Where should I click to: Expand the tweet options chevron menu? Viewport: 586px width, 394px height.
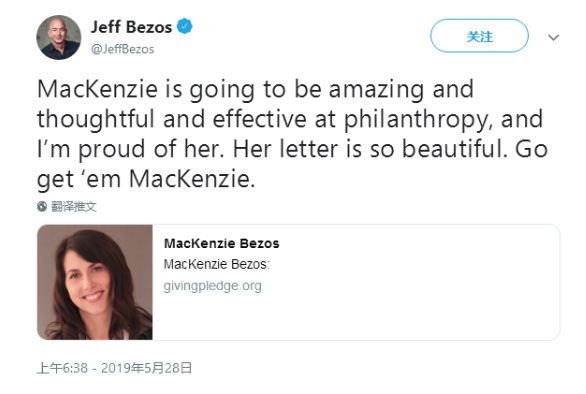pyautogui.click(x=553, y=37)
